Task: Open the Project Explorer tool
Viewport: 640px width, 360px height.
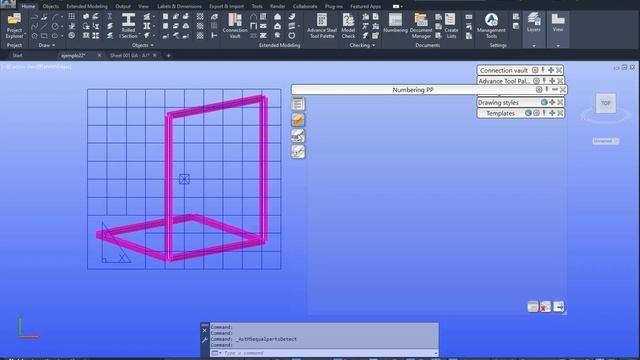Action: click(14, 26)
